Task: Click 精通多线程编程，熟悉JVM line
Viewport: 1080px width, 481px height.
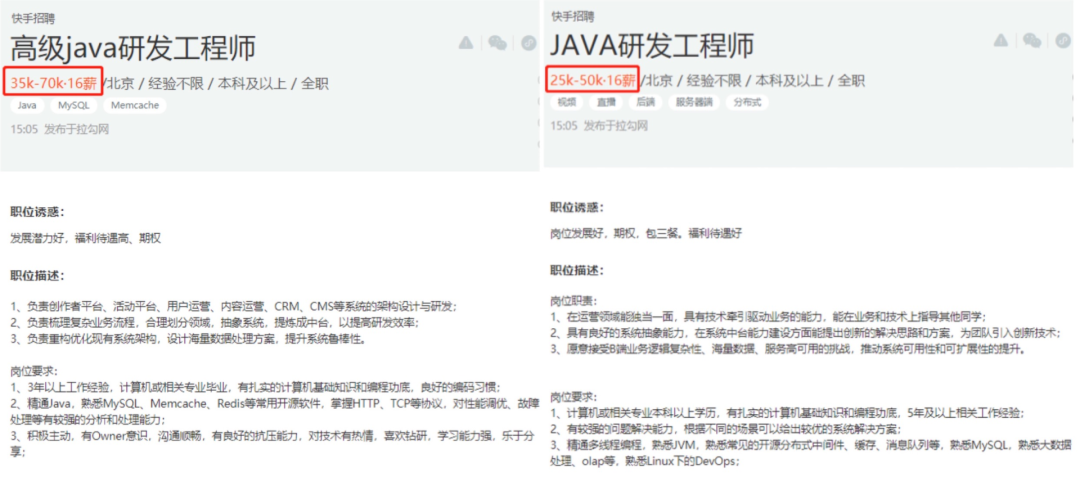Action: (x=811, y=453)
